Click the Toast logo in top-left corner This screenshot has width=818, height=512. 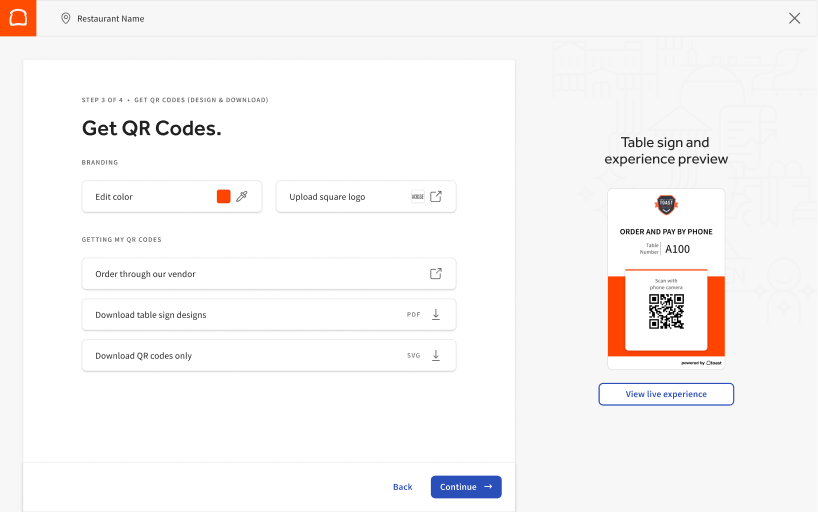coord(18,18)
